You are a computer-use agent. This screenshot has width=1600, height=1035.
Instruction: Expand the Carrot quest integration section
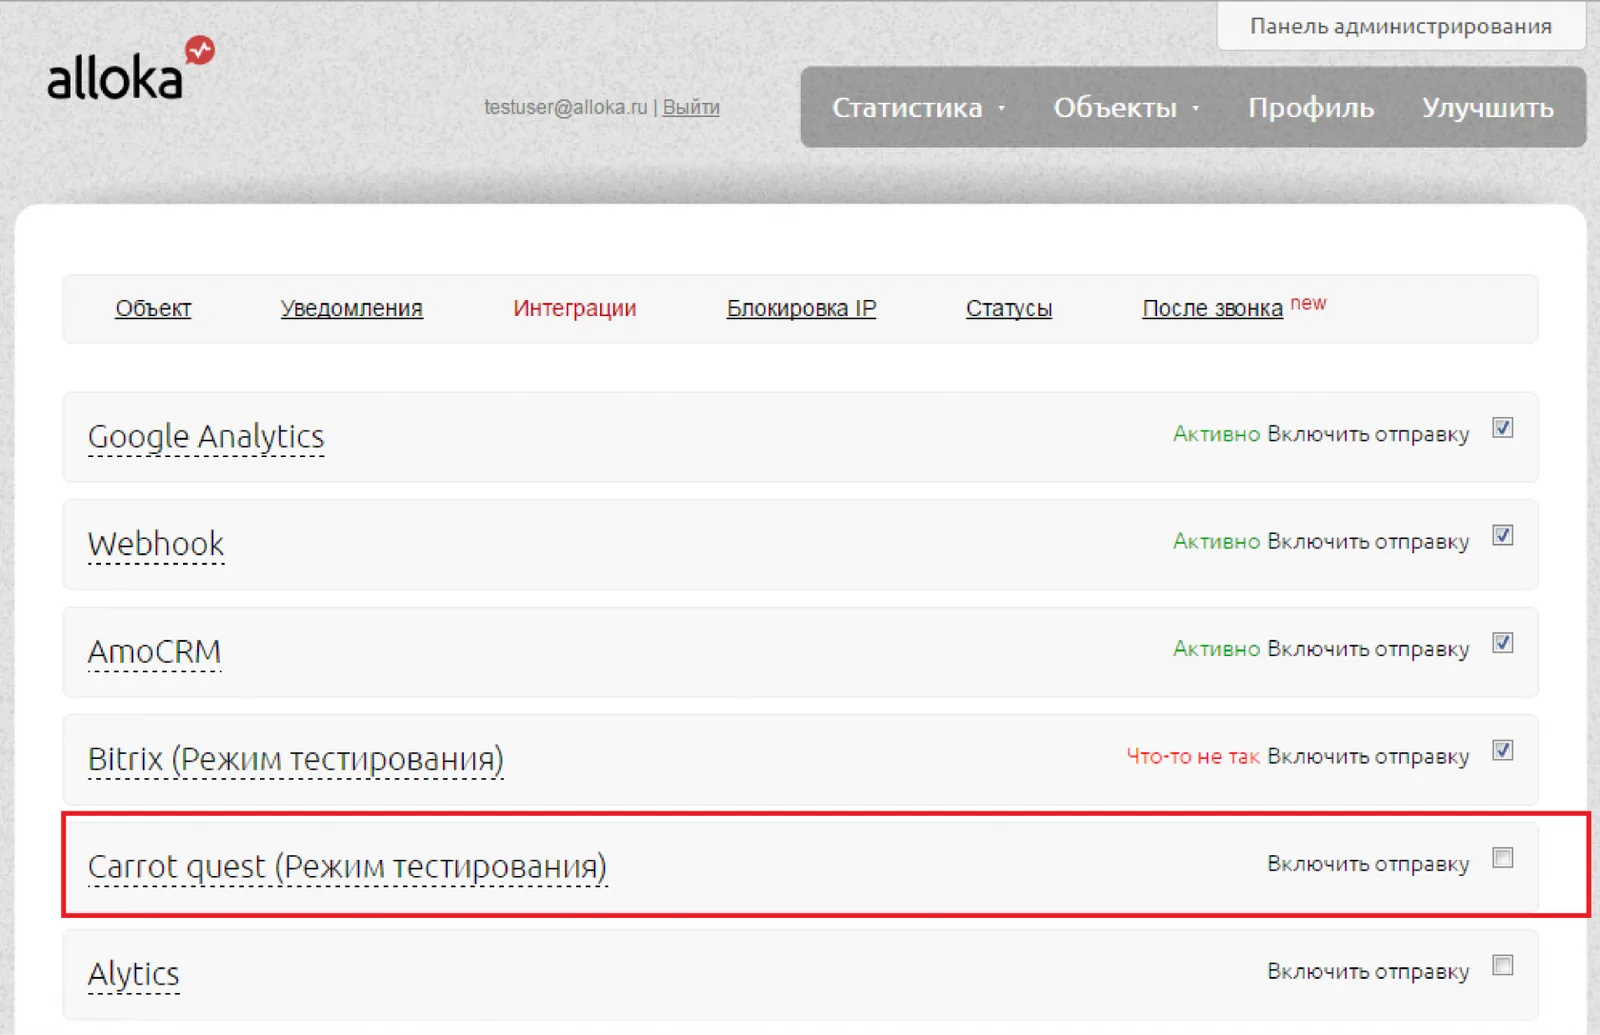point(347,867)
